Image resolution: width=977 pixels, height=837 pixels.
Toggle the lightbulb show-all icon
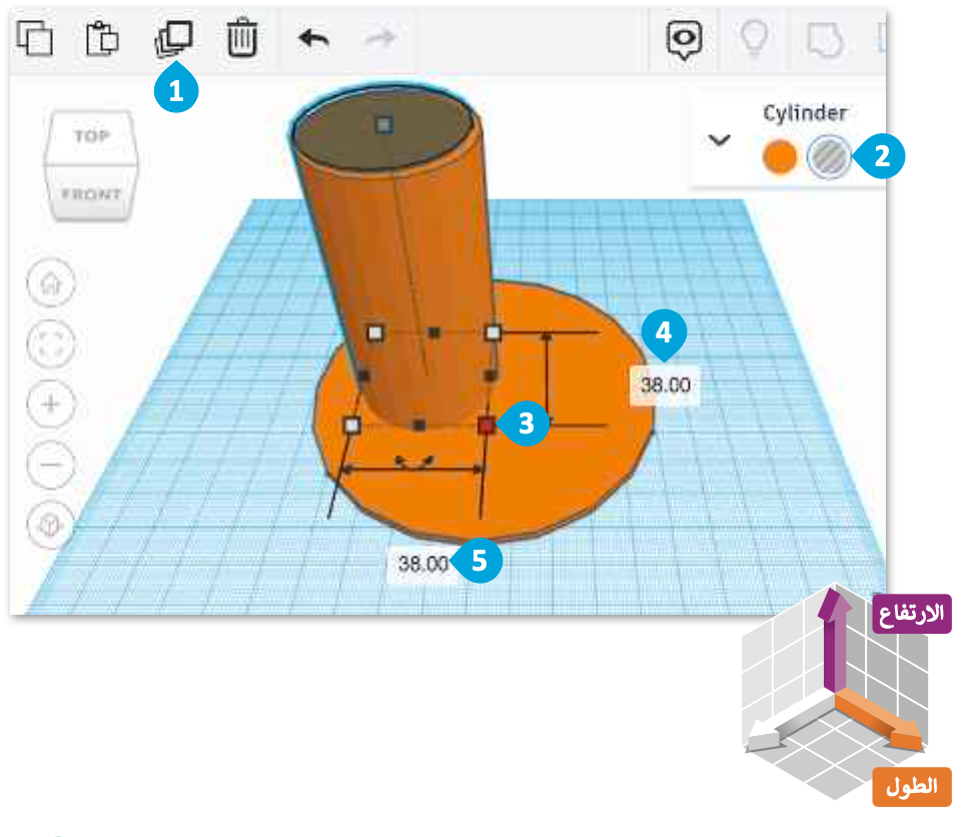point(753,39)
